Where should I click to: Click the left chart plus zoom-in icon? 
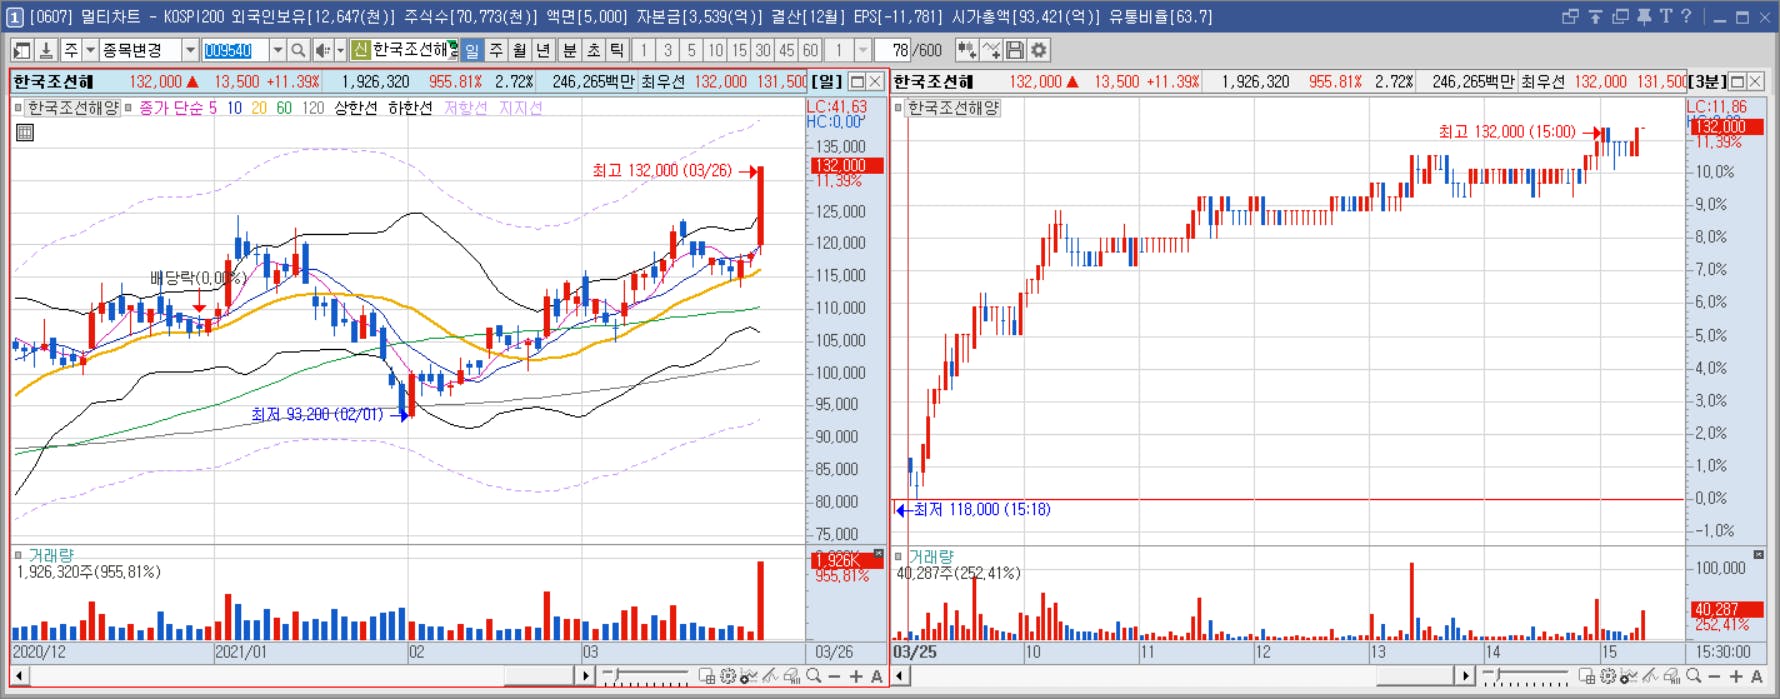coord(856,677)
